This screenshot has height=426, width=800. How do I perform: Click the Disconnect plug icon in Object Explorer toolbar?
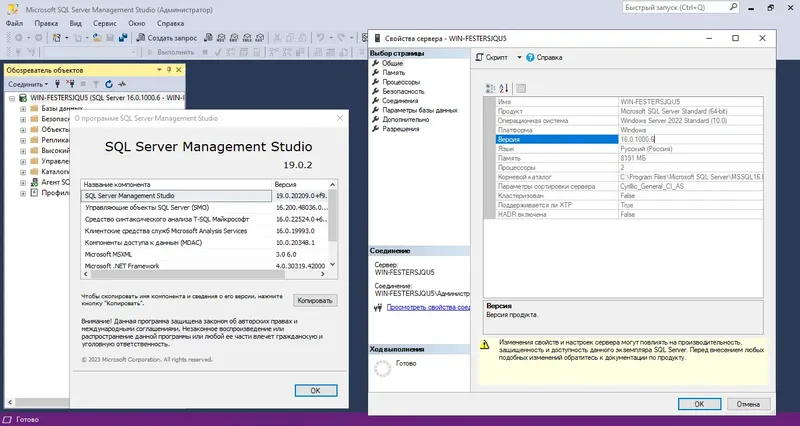(x=70, y=84)
